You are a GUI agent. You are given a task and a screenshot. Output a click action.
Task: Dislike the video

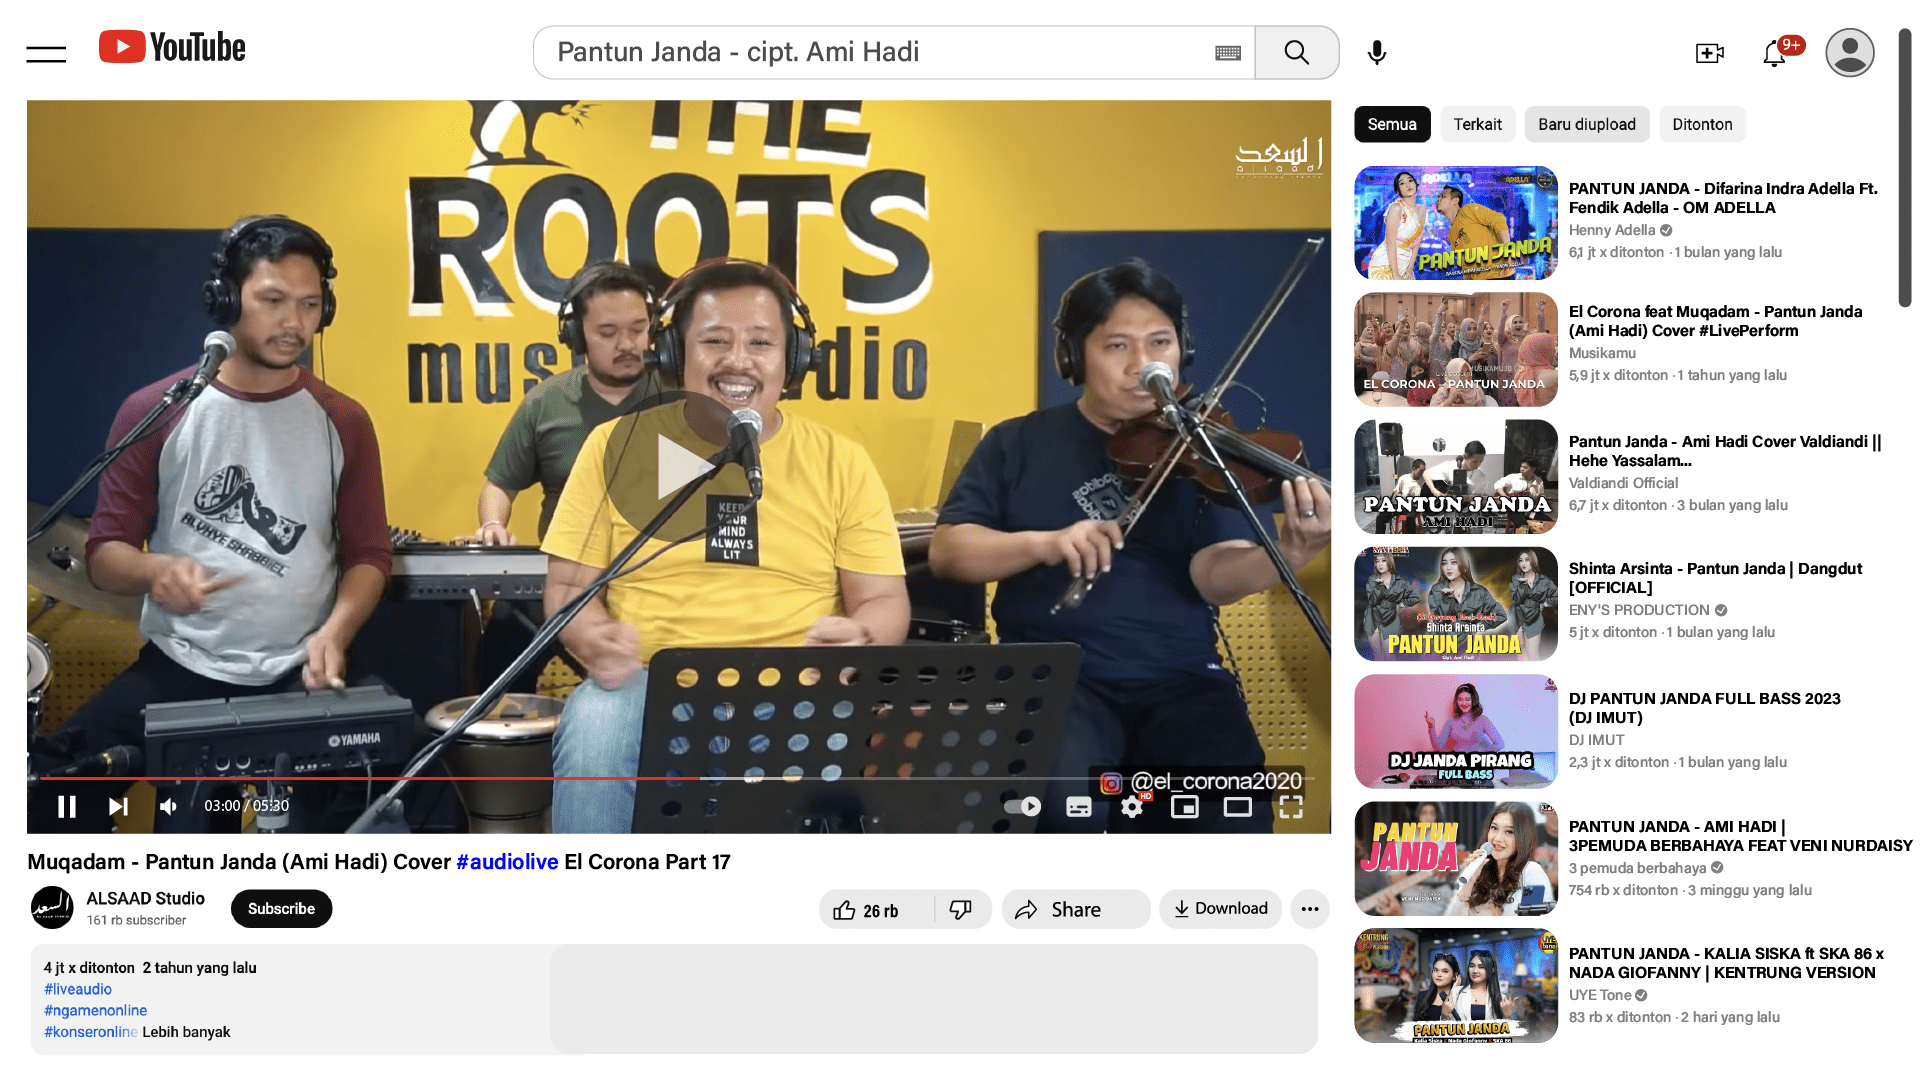[961, 910]
